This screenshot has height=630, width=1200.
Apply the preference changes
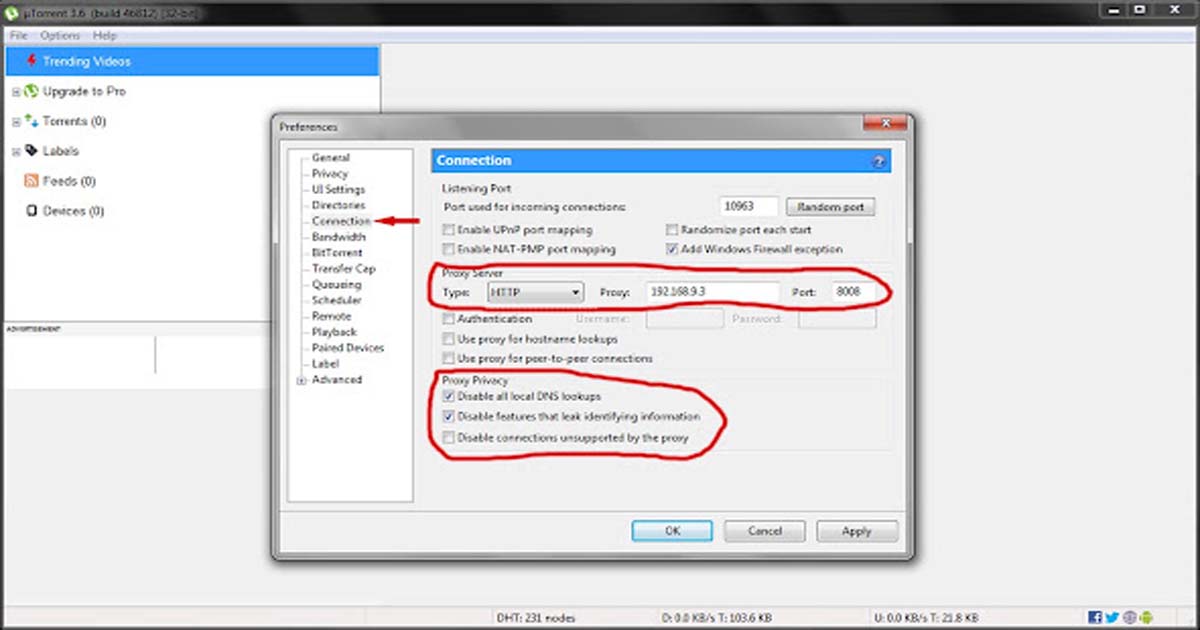pos(857,531)
